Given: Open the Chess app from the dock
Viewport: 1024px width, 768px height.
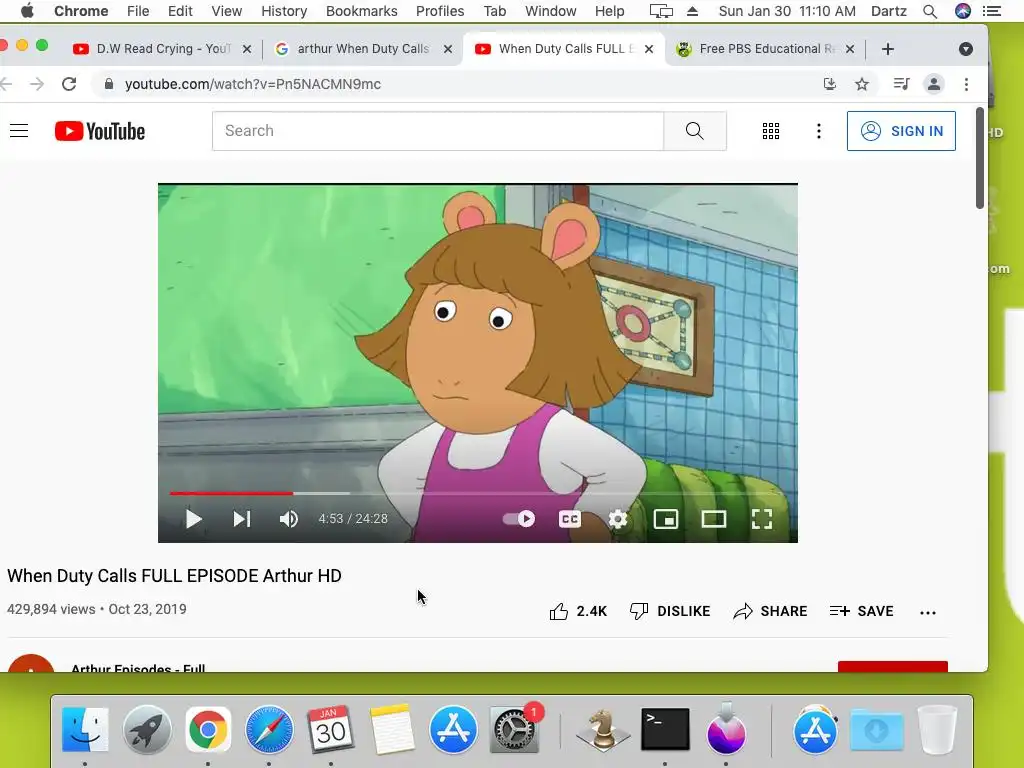Looking at the screenshot, I should tap(602, 729).
